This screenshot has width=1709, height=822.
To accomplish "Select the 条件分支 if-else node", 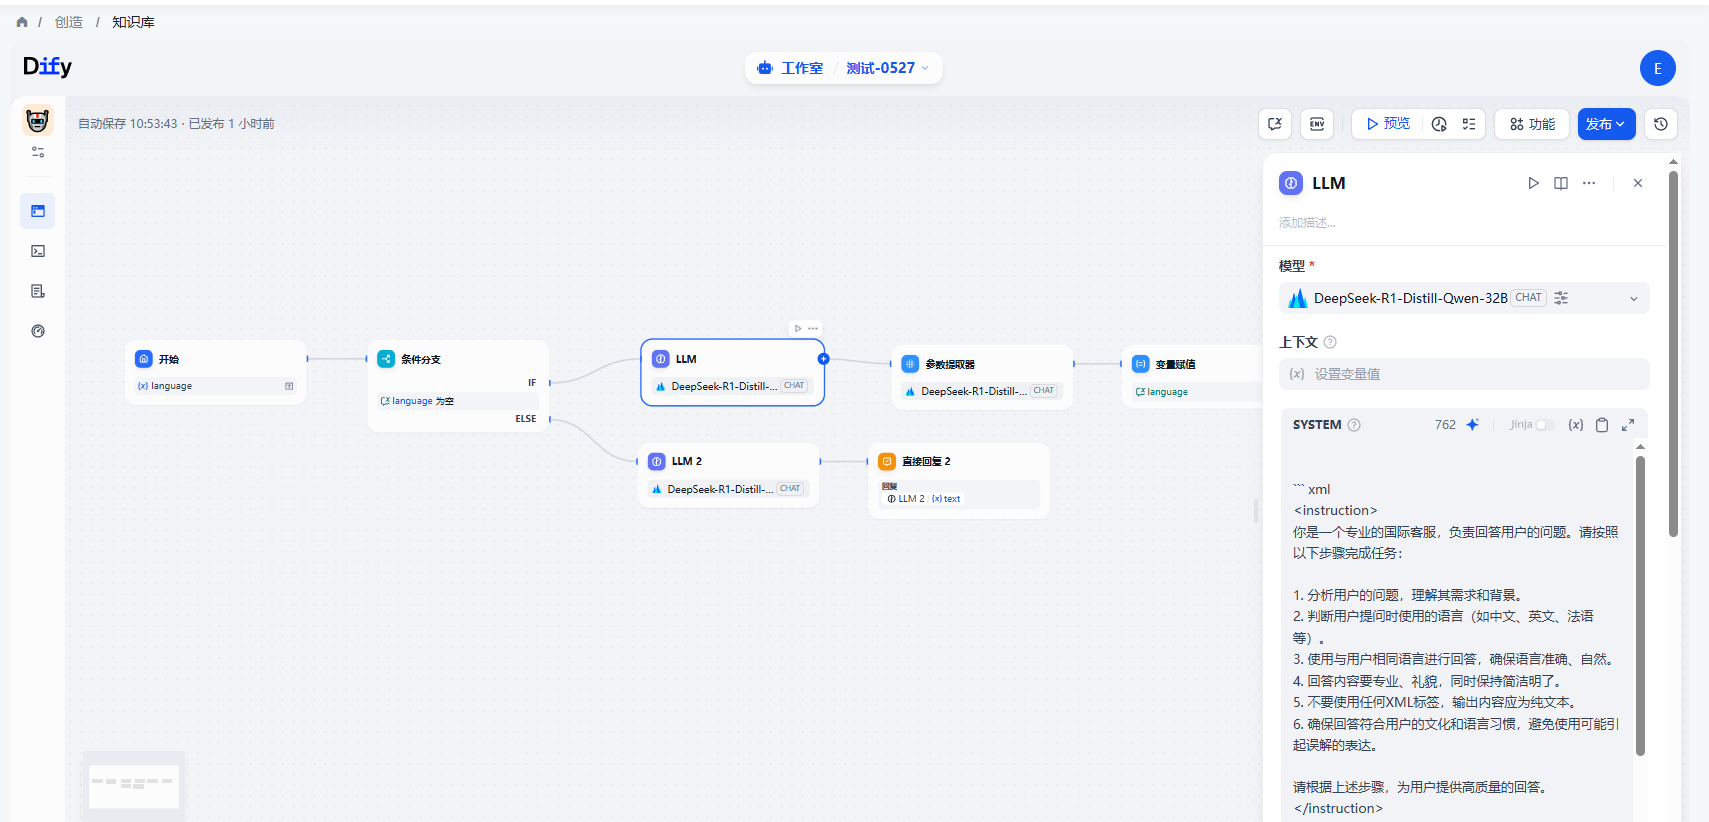I will 458,386.
